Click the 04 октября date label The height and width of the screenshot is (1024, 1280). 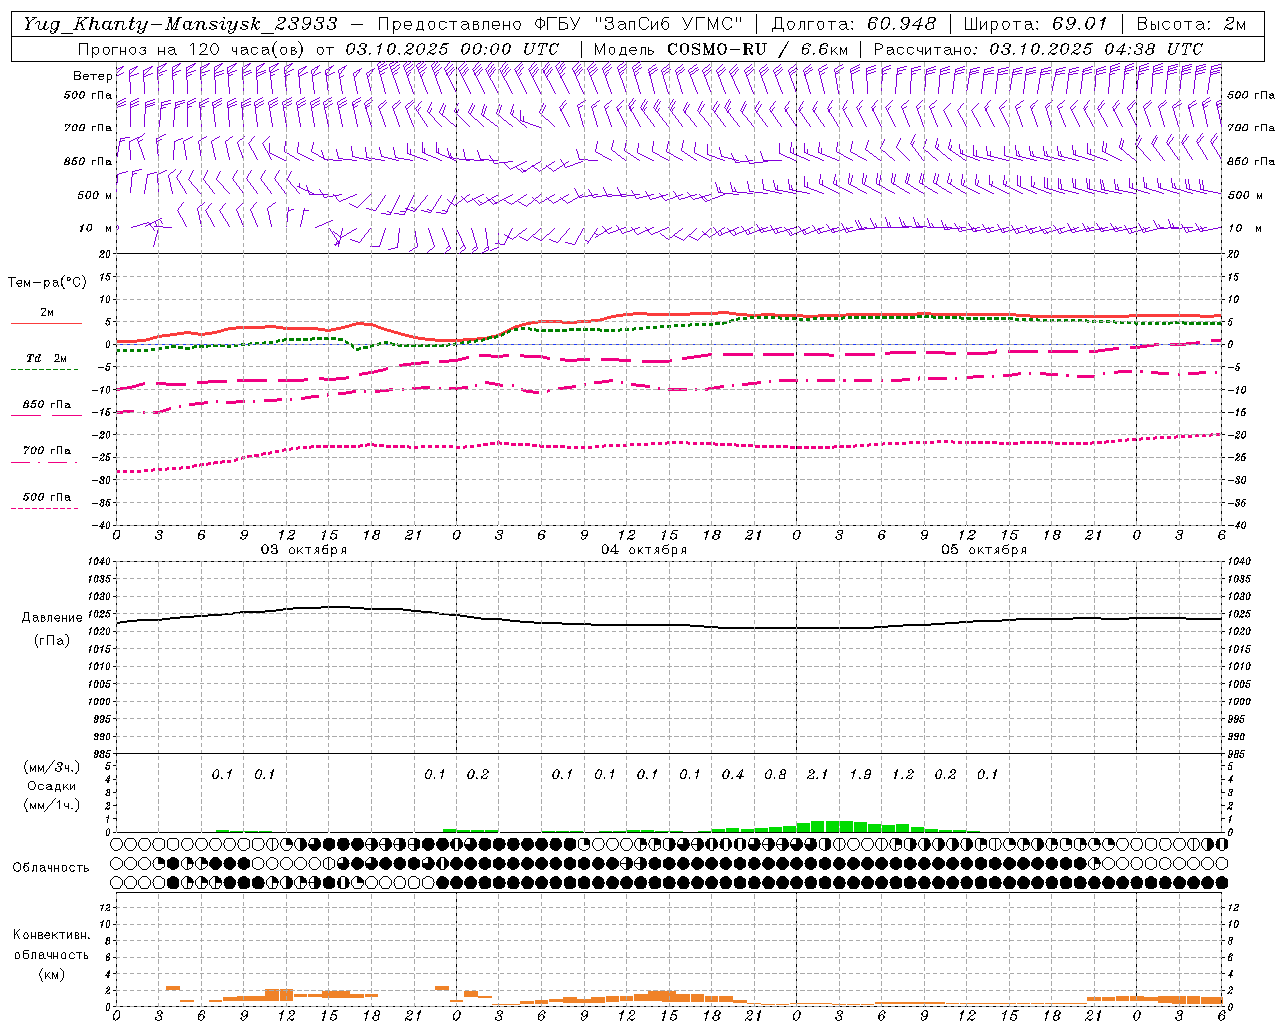coord(644,550)
